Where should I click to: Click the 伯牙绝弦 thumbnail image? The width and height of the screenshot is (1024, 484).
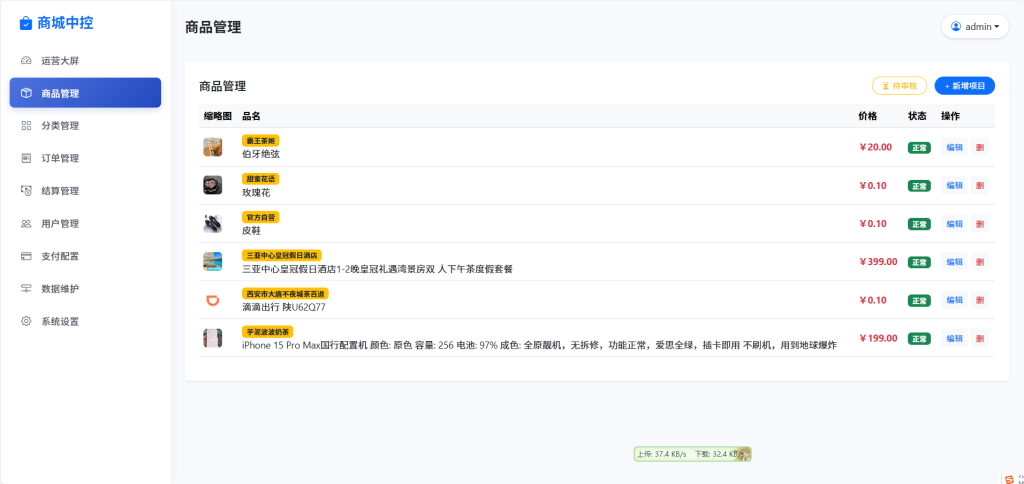(212, 147)
